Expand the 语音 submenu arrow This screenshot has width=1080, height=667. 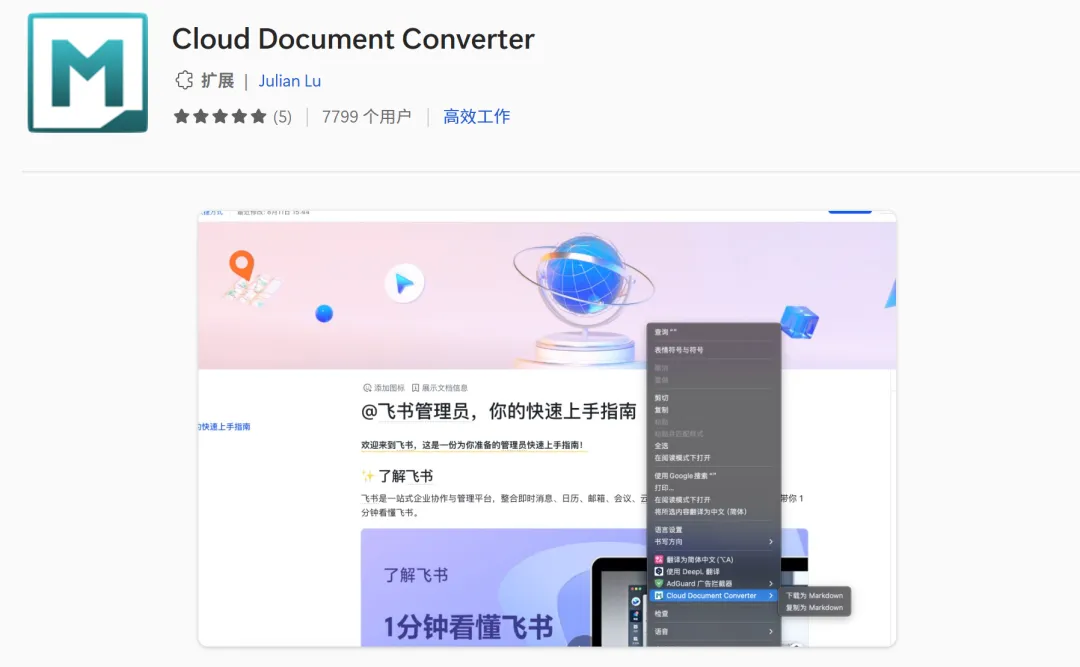(771, 631)
